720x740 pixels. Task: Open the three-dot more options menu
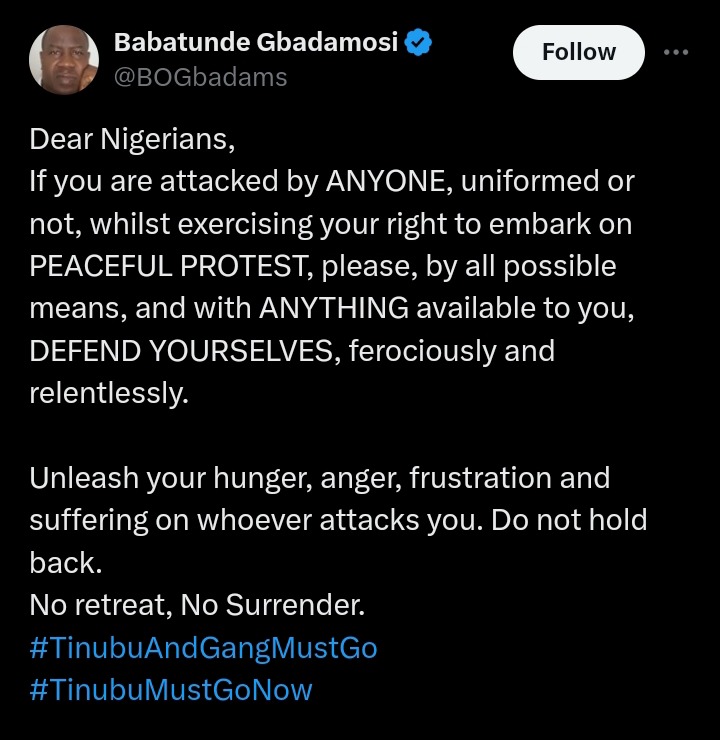[x=676, y=52]
